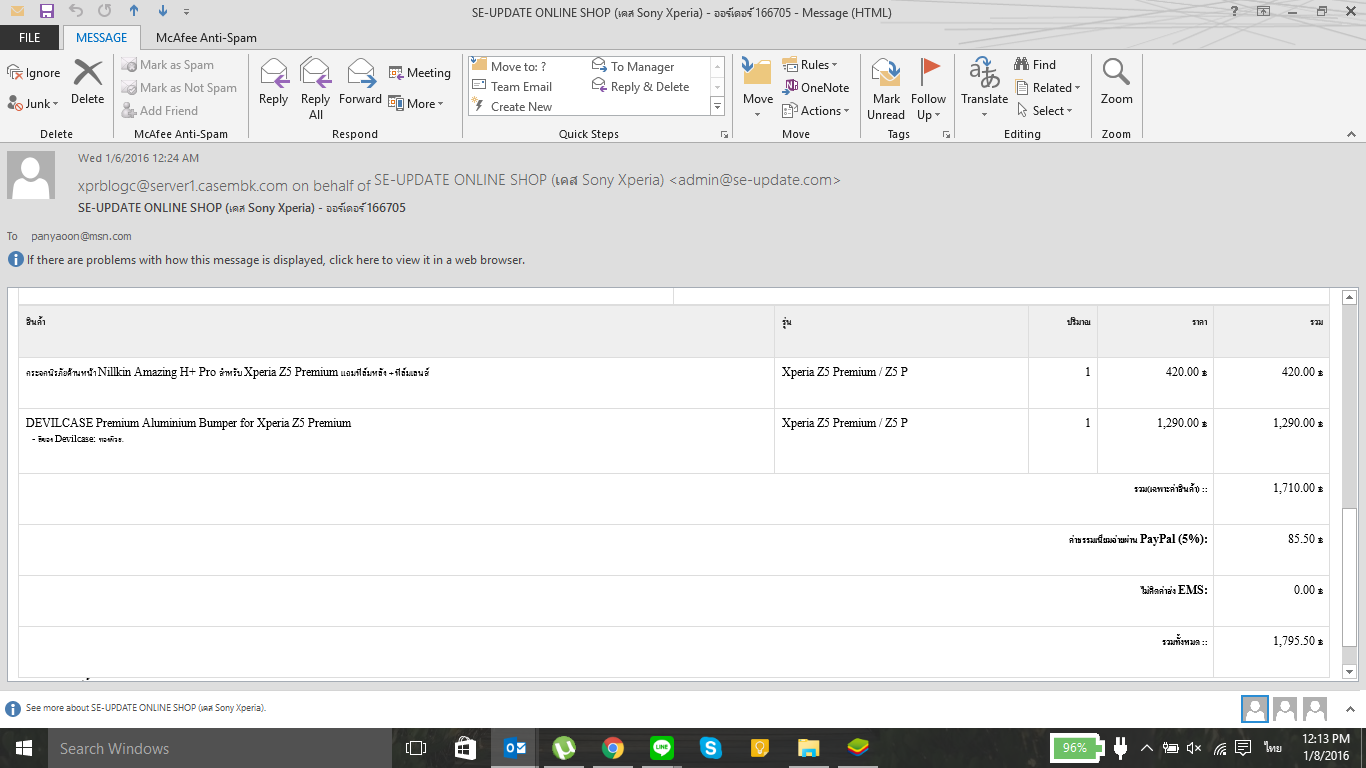Open Task View on the taskbar

416,748
